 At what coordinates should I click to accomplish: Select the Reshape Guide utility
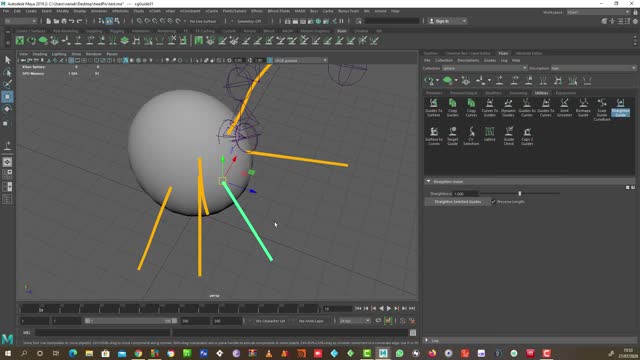click(x=583, y=107)
